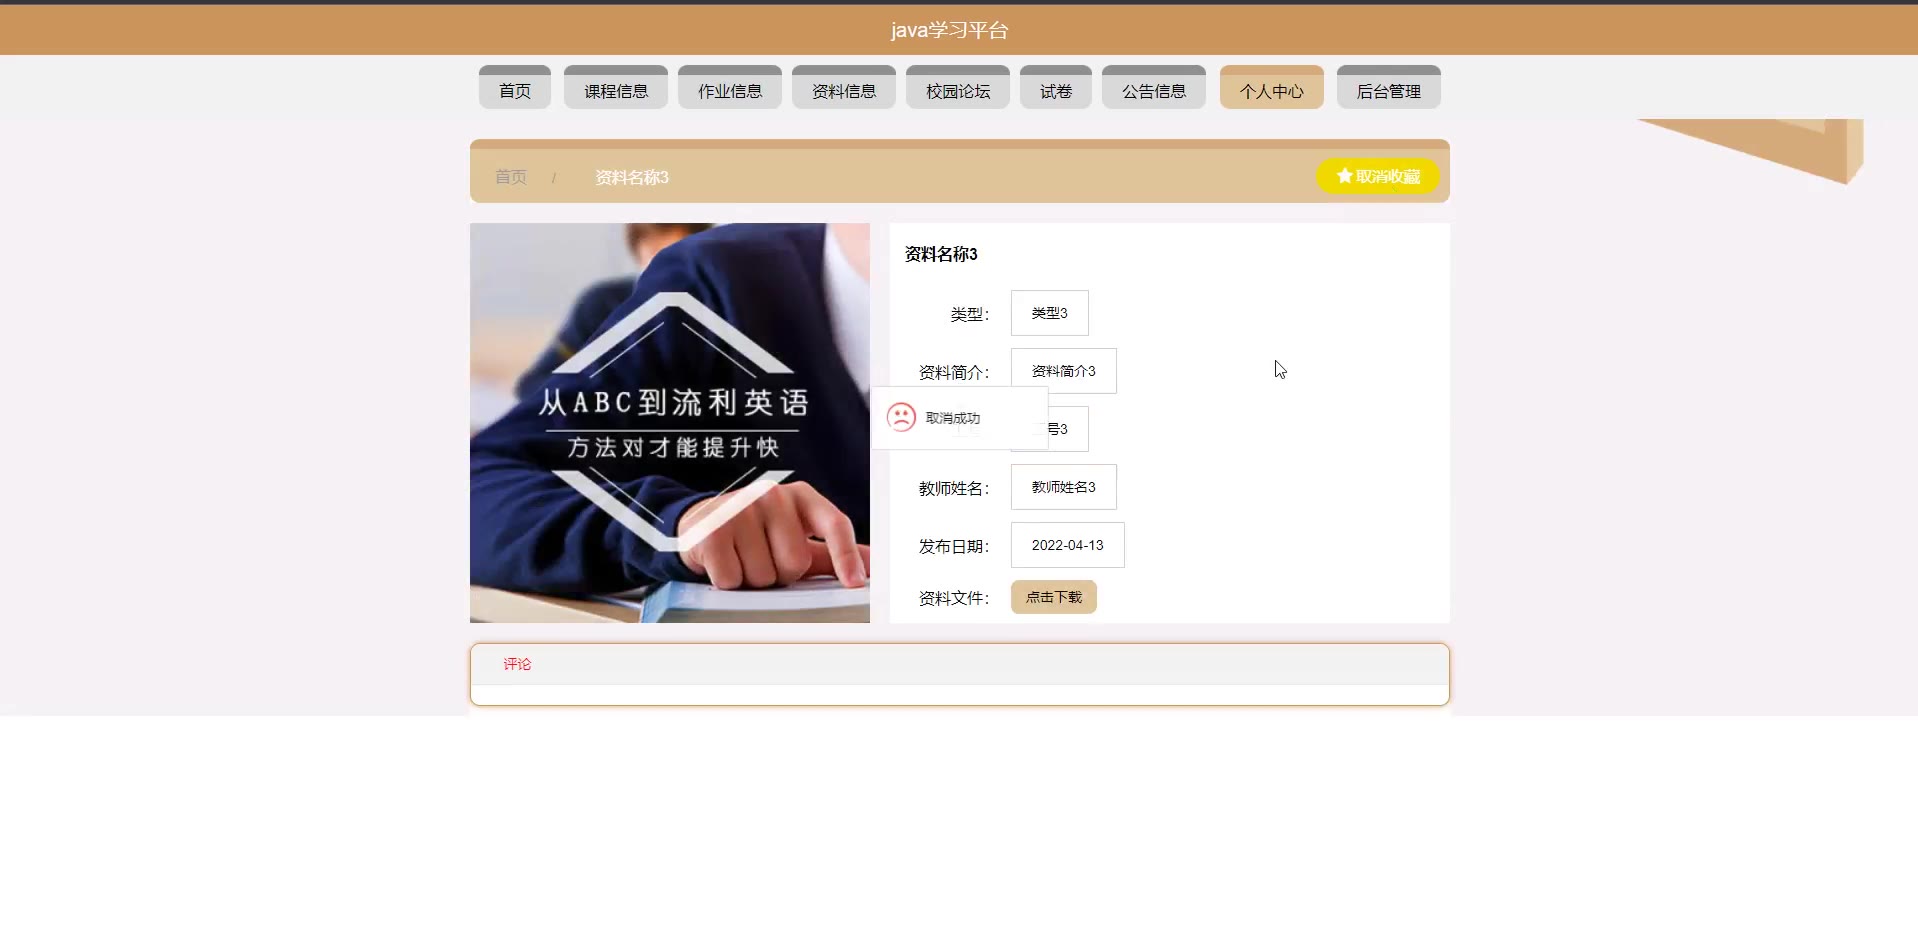
Task: Click the 教师姓名 label
Action: [x=954, y=488]
